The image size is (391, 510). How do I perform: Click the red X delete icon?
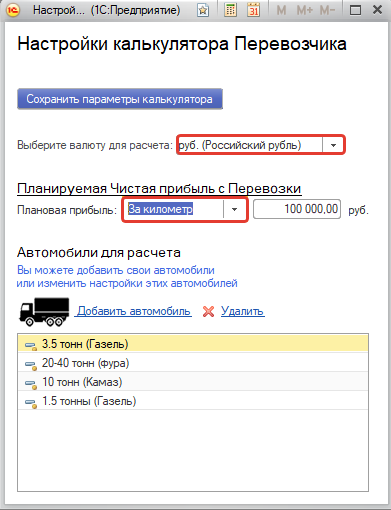point(208,311)
